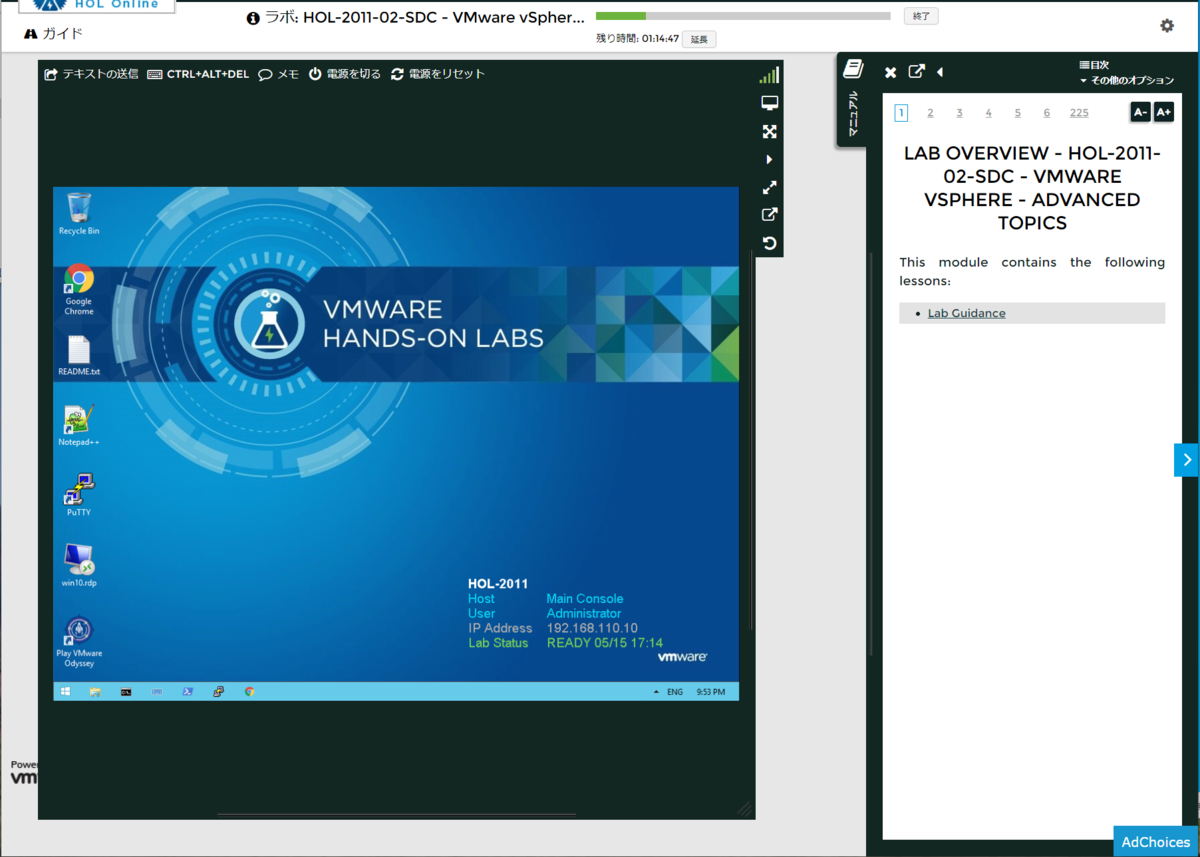Click the テキストの送信 send text button

(91, 74)
